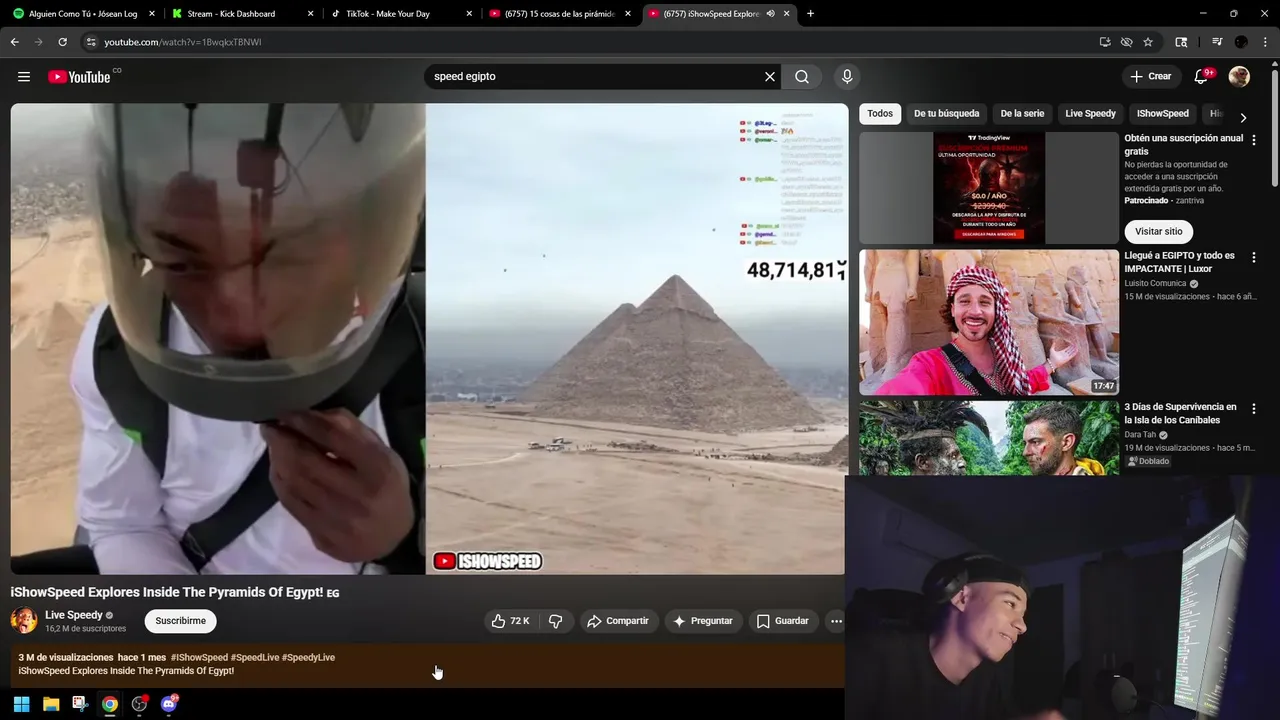Open 3 Días de Supervivencia video title
The image size is (1280, 720).
tap(1180, 414)
